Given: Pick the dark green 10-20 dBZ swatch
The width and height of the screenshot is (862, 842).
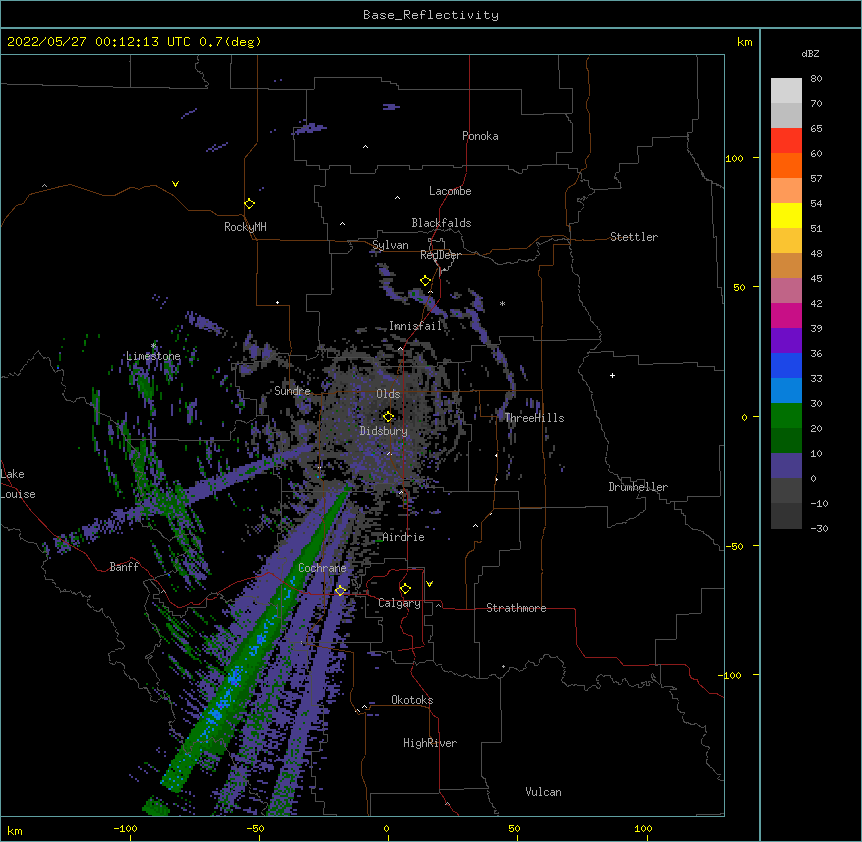Looking at the screenshot, I should [786, 441].
